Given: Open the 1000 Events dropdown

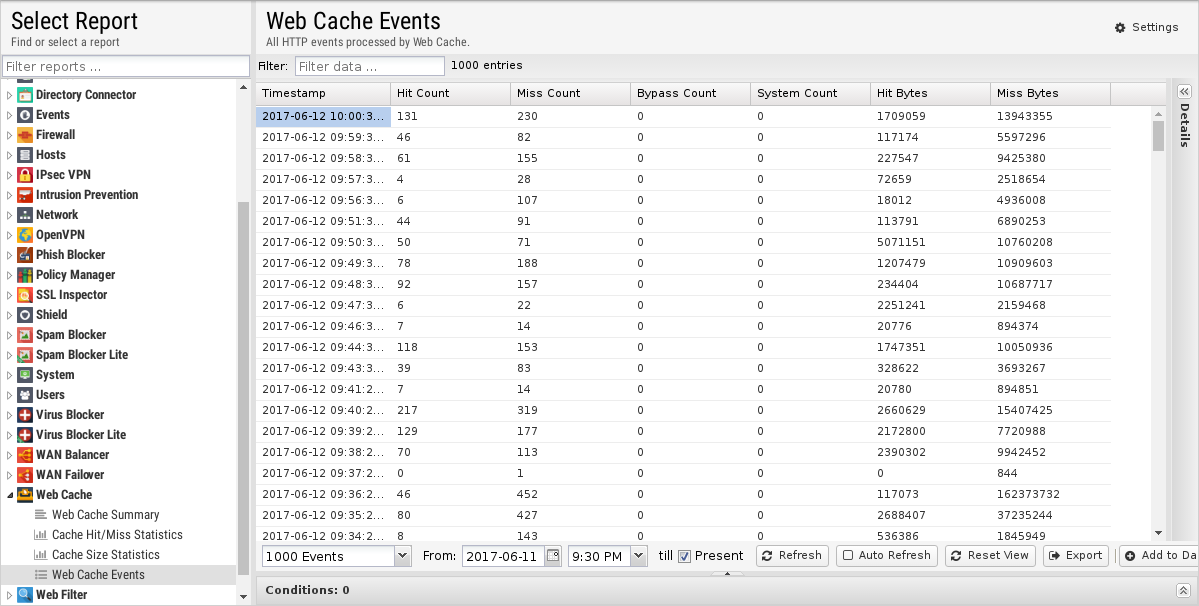Looking at the screenshot, I should coord(402,556).
